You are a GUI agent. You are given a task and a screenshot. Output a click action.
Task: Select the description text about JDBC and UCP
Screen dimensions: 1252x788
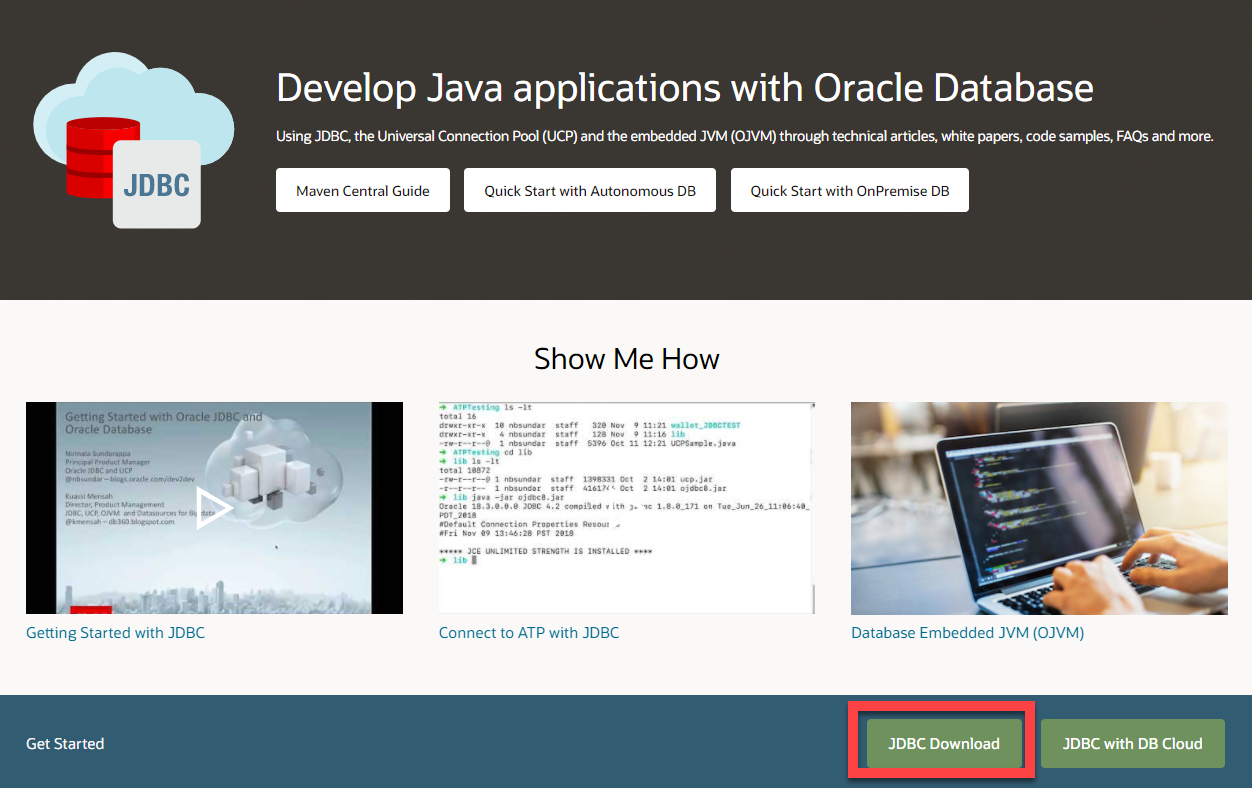pos(745,136)
